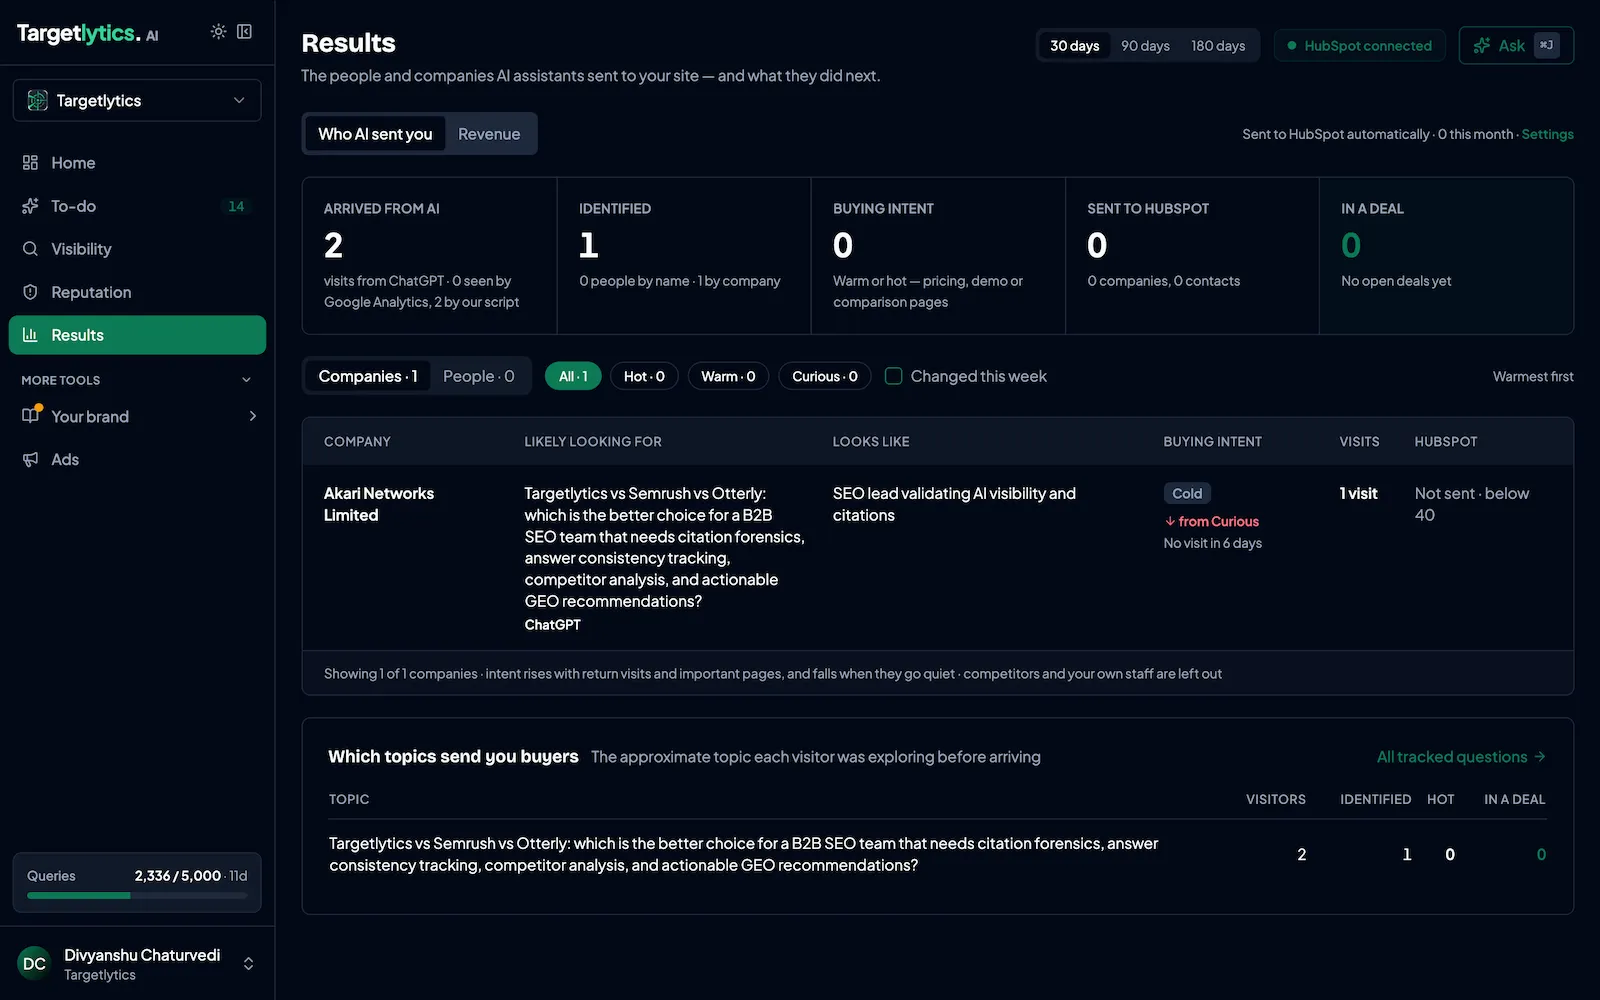
Task: Select the All · 1 filter pill
Action: point(573,376)
